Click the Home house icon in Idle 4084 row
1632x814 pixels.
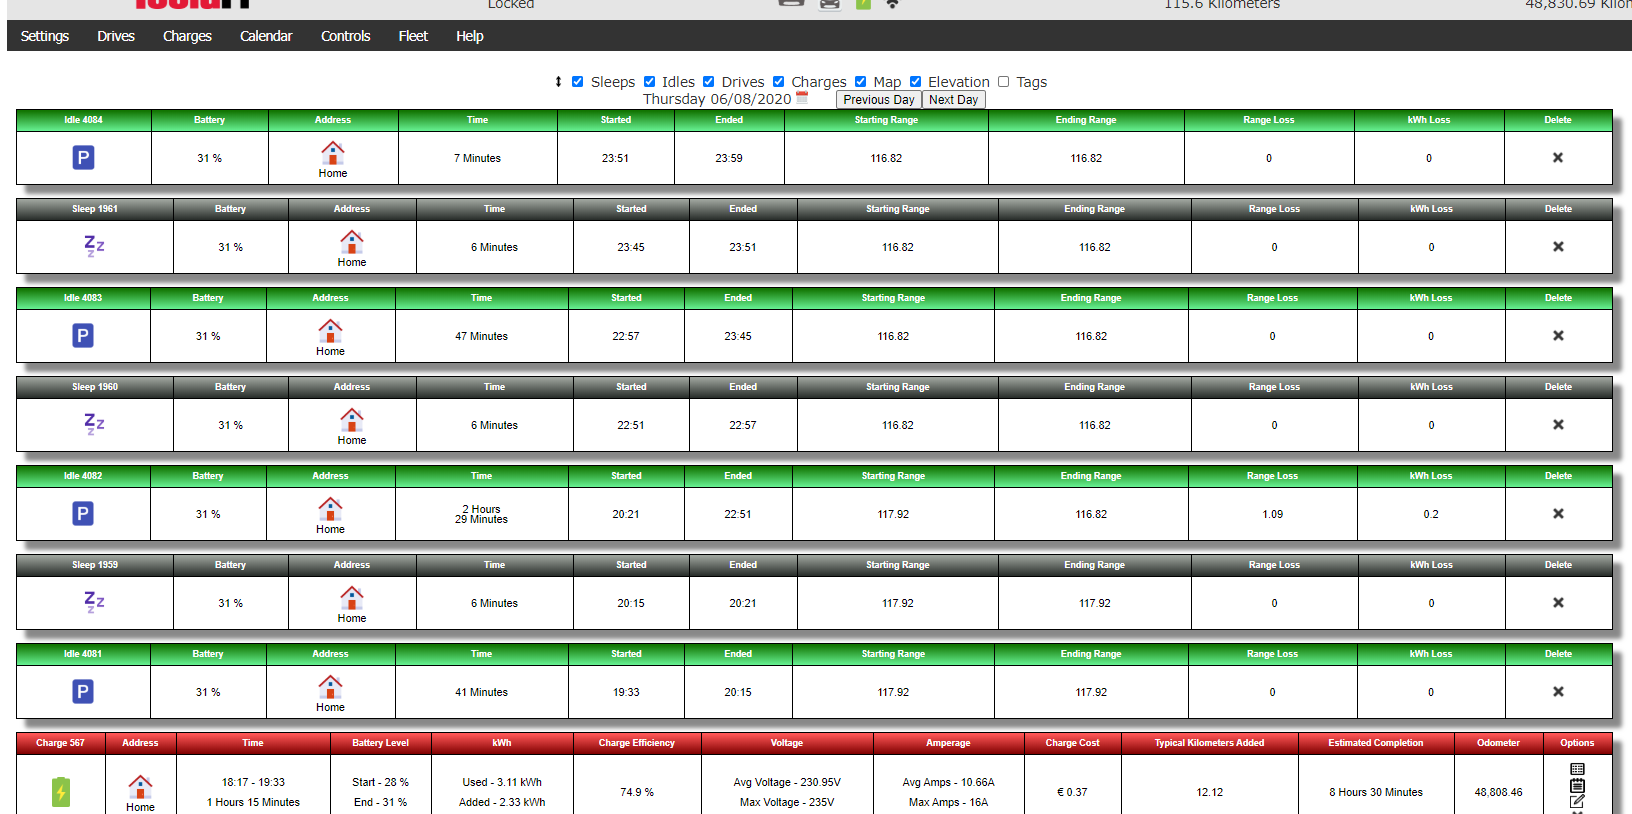click(x=333, y=152)
